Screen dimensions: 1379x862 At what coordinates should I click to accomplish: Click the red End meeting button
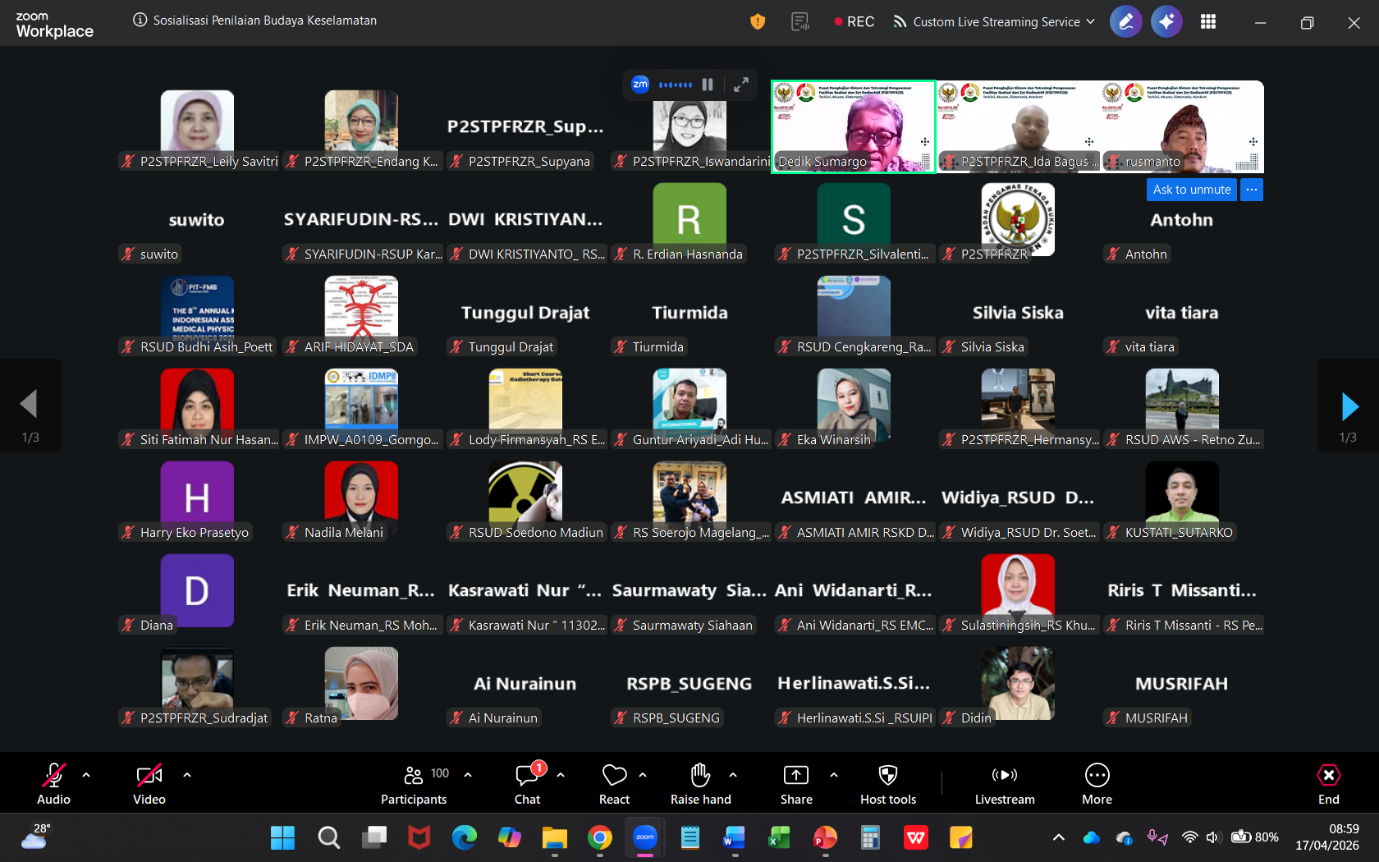click(1328, 784)
